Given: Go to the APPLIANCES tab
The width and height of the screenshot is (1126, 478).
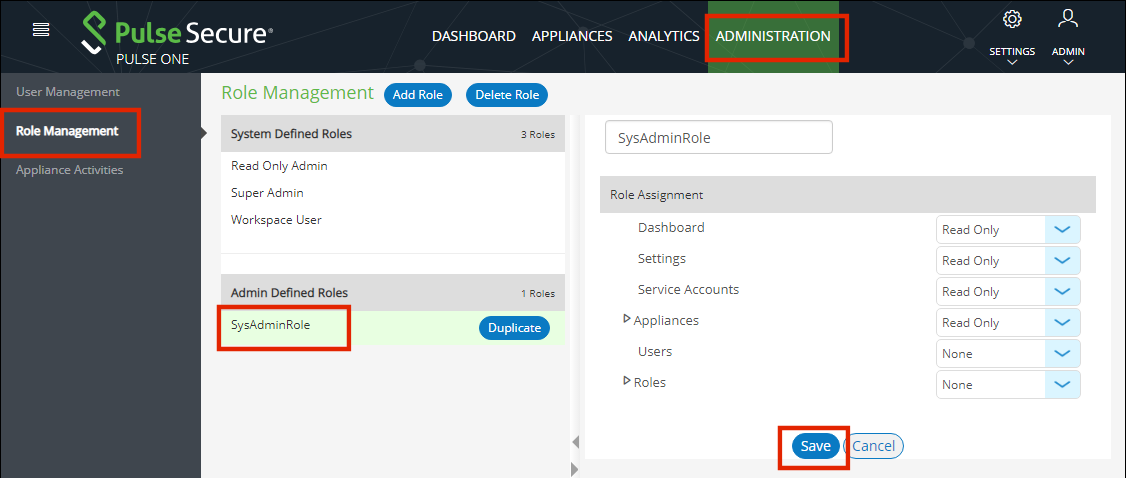Looking at the screenshot, I should tap(572, 36).
